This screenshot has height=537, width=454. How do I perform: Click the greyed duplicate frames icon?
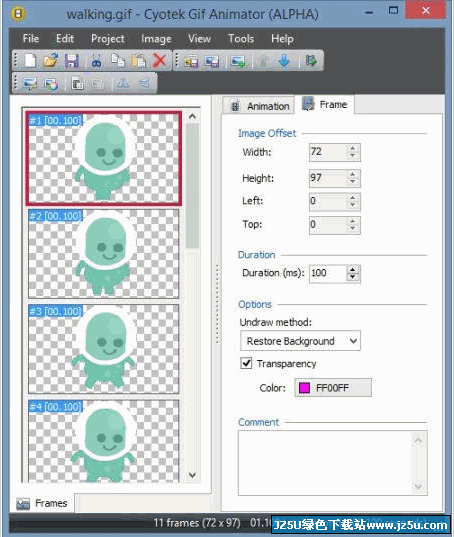pyautogui.click(x=98, y=83)
